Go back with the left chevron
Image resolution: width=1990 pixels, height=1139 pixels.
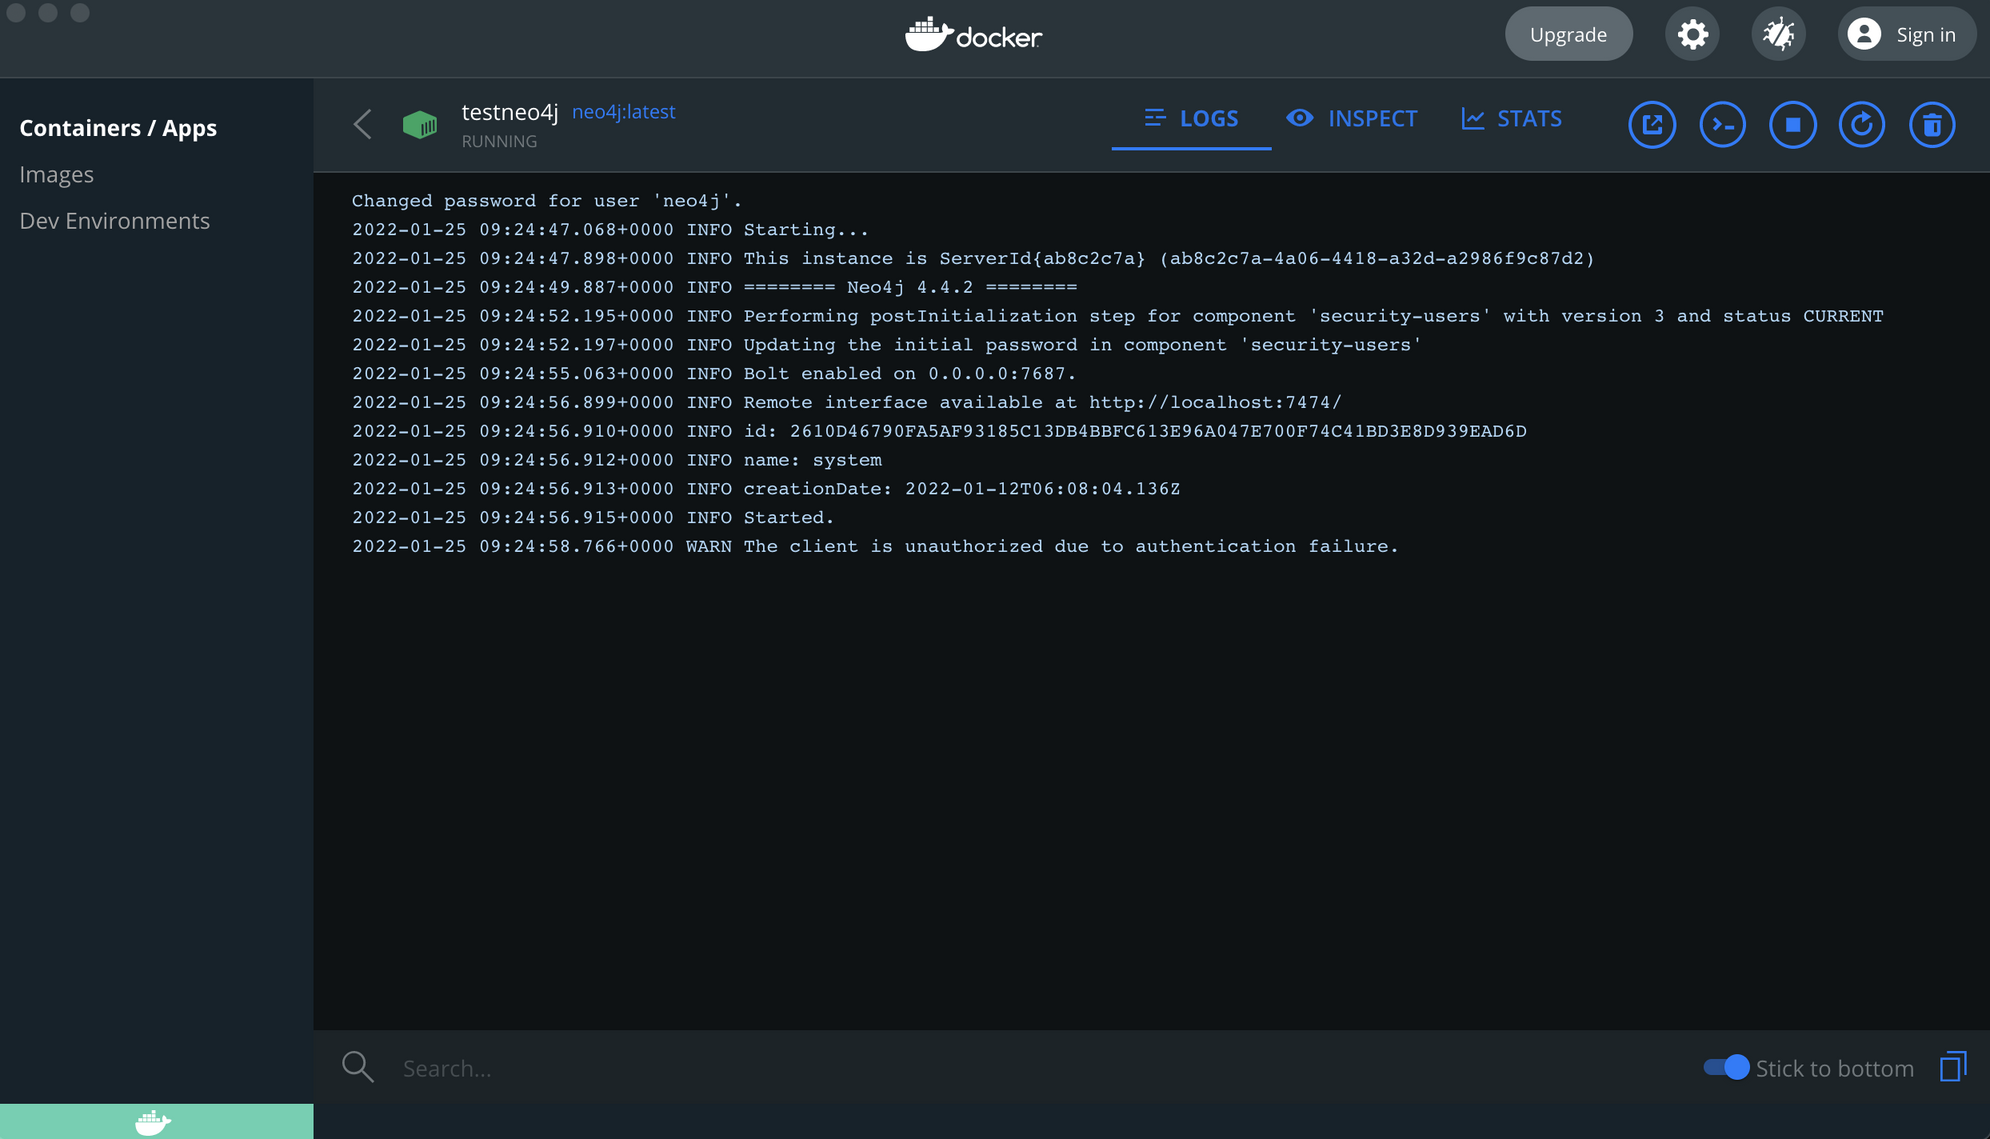pos(363,125)
